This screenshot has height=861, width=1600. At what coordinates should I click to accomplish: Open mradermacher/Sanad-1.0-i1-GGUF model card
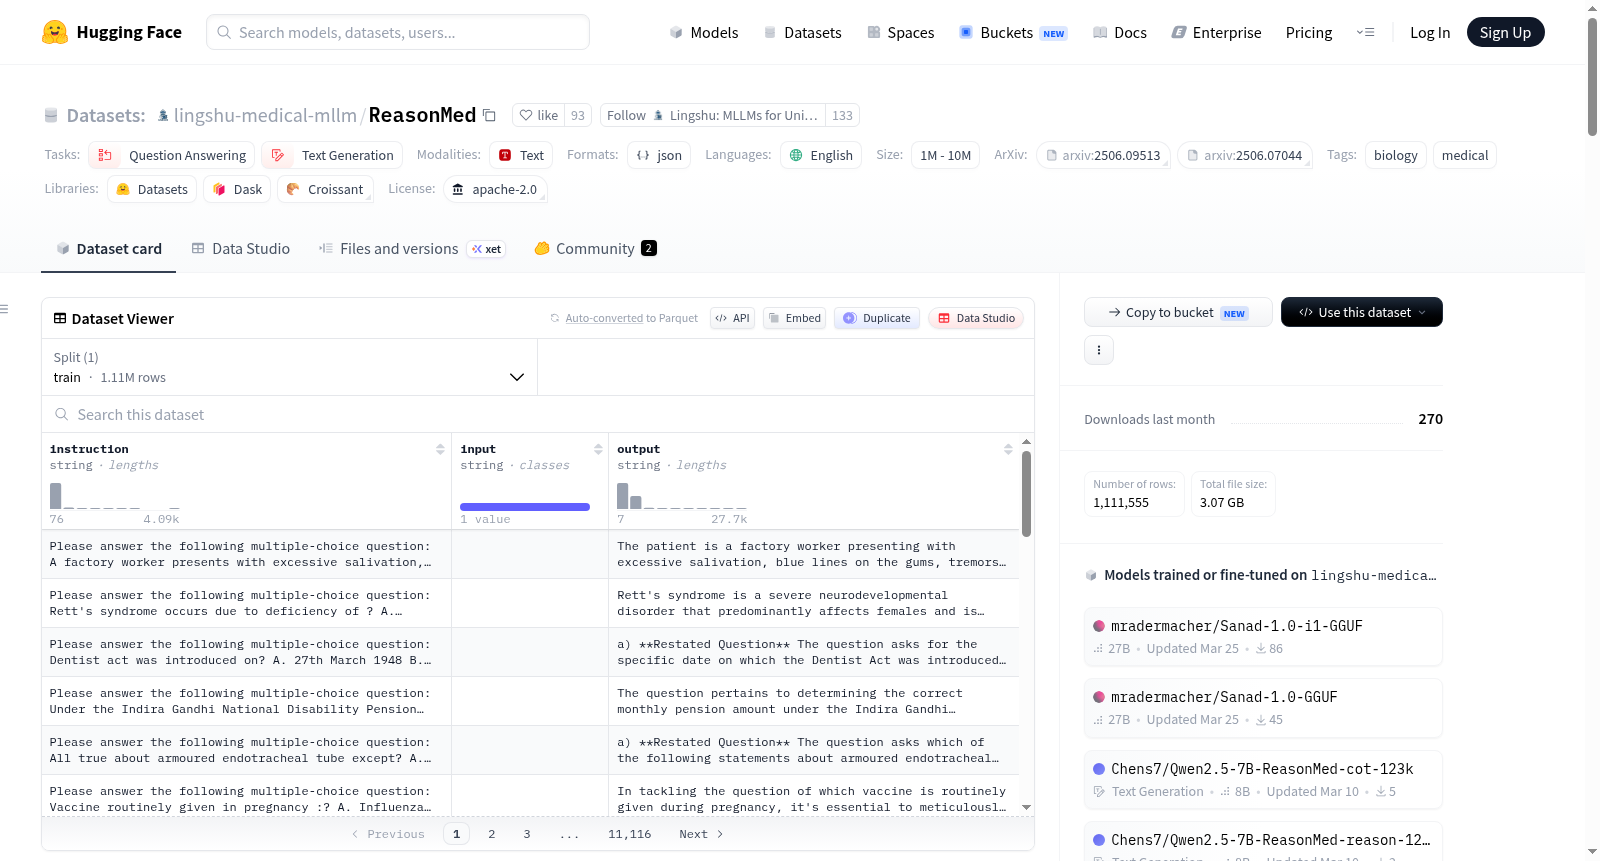[1263, 636]
